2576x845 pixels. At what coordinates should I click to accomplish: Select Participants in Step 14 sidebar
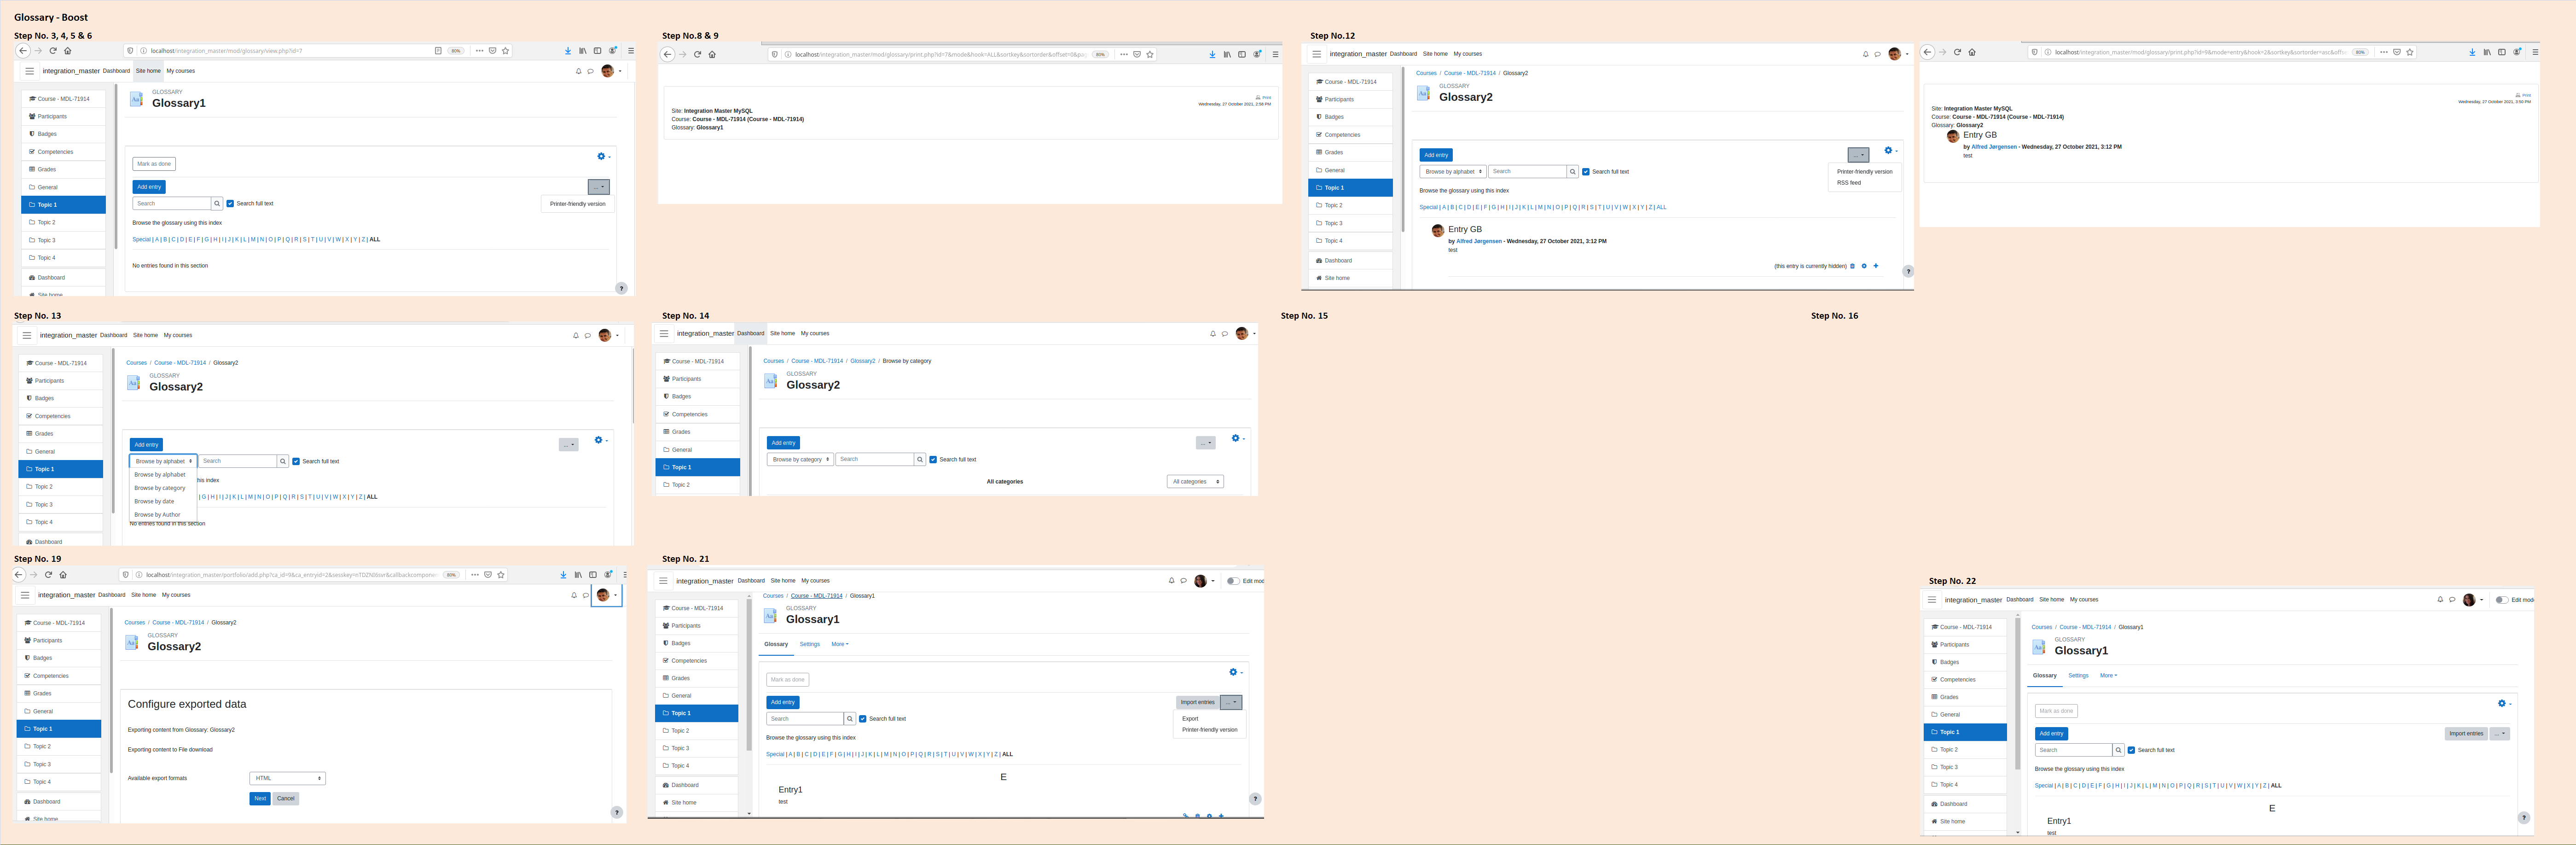click(697, 379)
